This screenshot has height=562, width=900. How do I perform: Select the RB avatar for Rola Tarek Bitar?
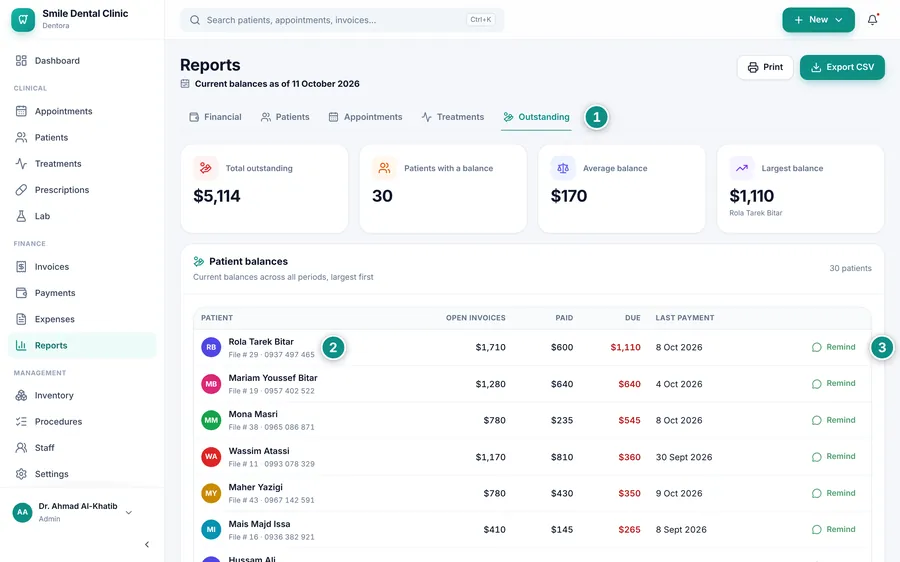coord(211,347)
